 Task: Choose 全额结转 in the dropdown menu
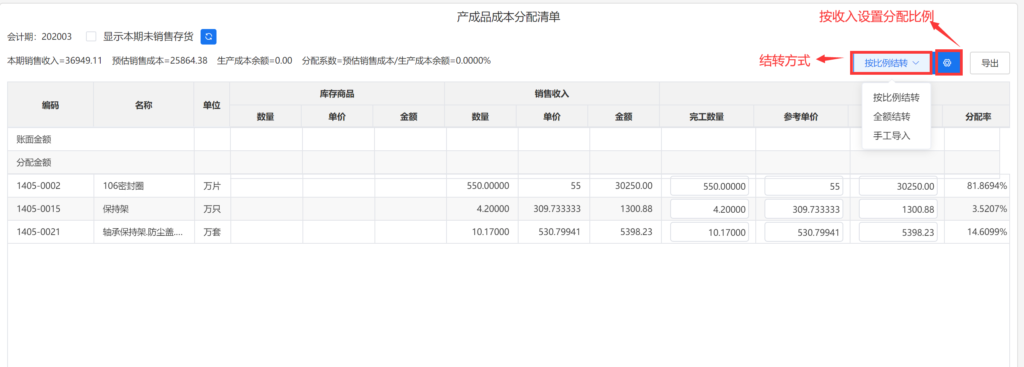[x=891, y=117]
